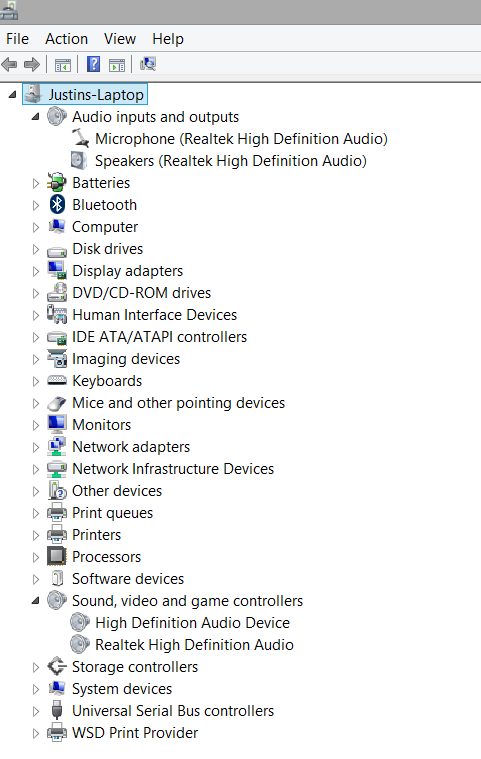Click the Microphone device icon
Image resolution: width=481 pixels, height=759 pixels.
tap(80, 138)
